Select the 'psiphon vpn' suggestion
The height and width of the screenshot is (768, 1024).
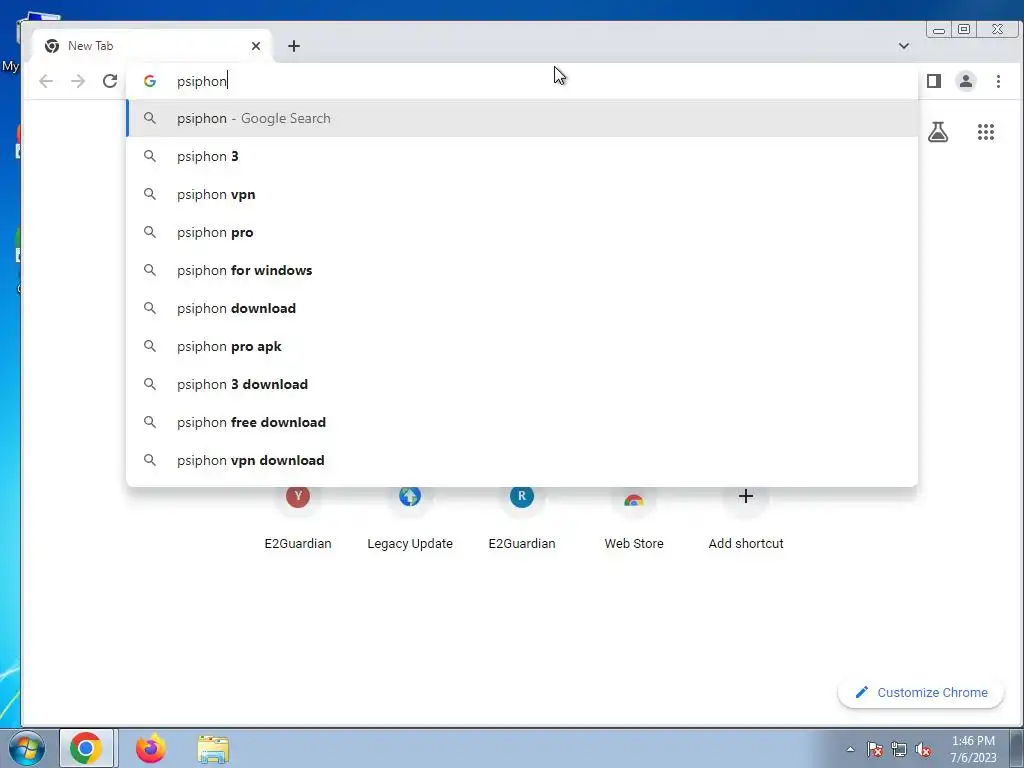coord(522,194)
